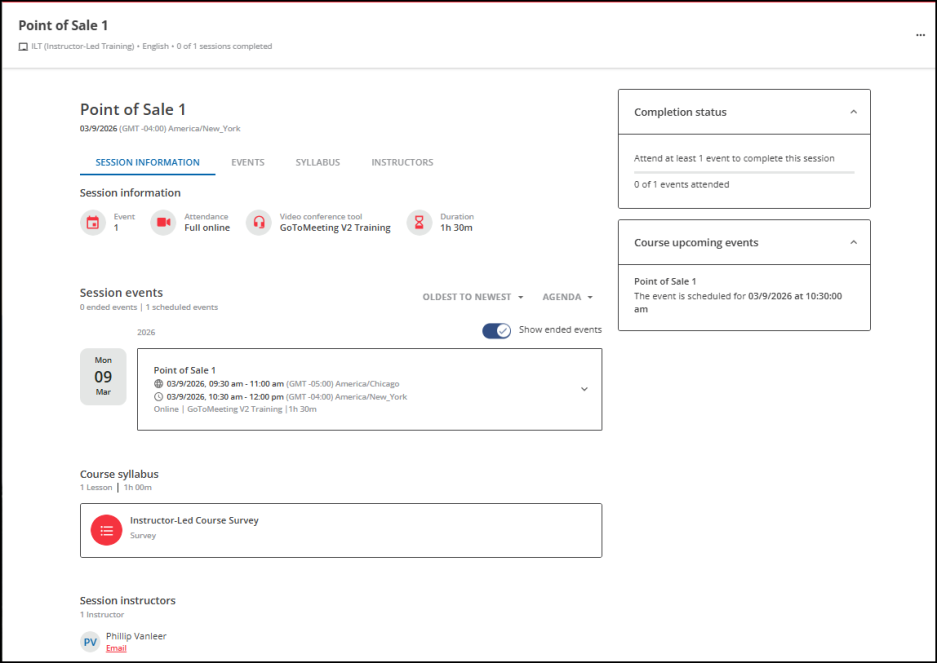Click Phillip Vanleer's Email link
The height and width of the screenshot is (663, 937).
116,648
